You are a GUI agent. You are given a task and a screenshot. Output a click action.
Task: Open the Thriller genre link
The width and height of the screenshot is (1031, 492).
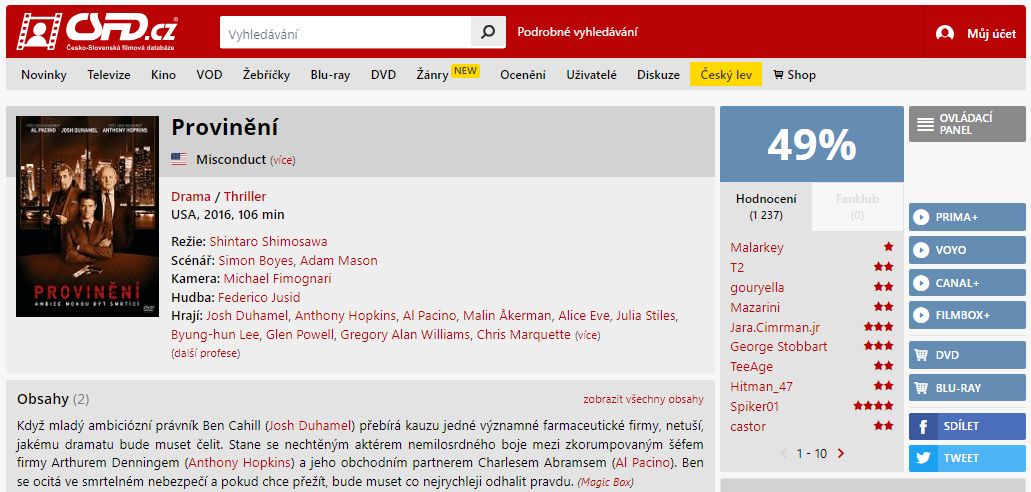tap(245, 196)
